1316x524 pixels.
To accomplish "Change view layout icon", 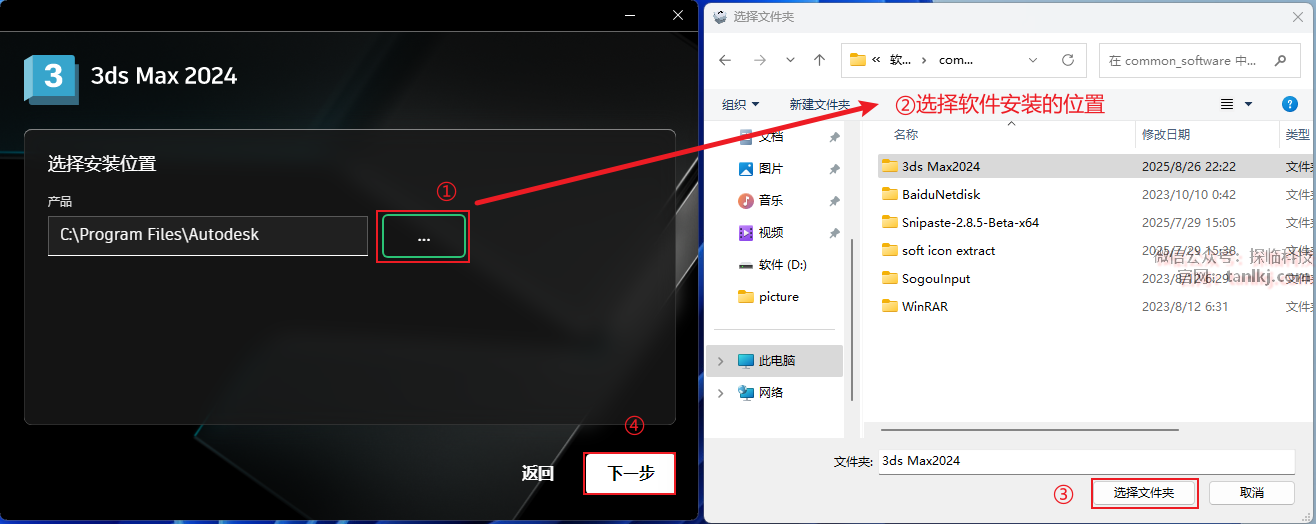I will coord(1227,104).
